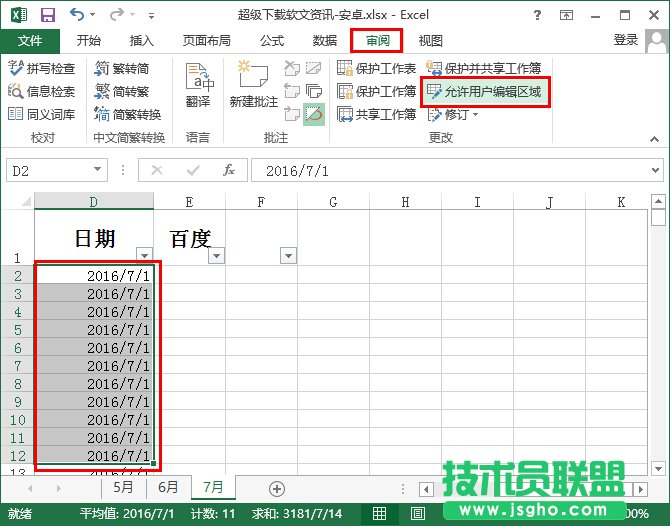Click vertical scrollbar up arrow
Screen dimensions: 670x526
tap(658, 201)
